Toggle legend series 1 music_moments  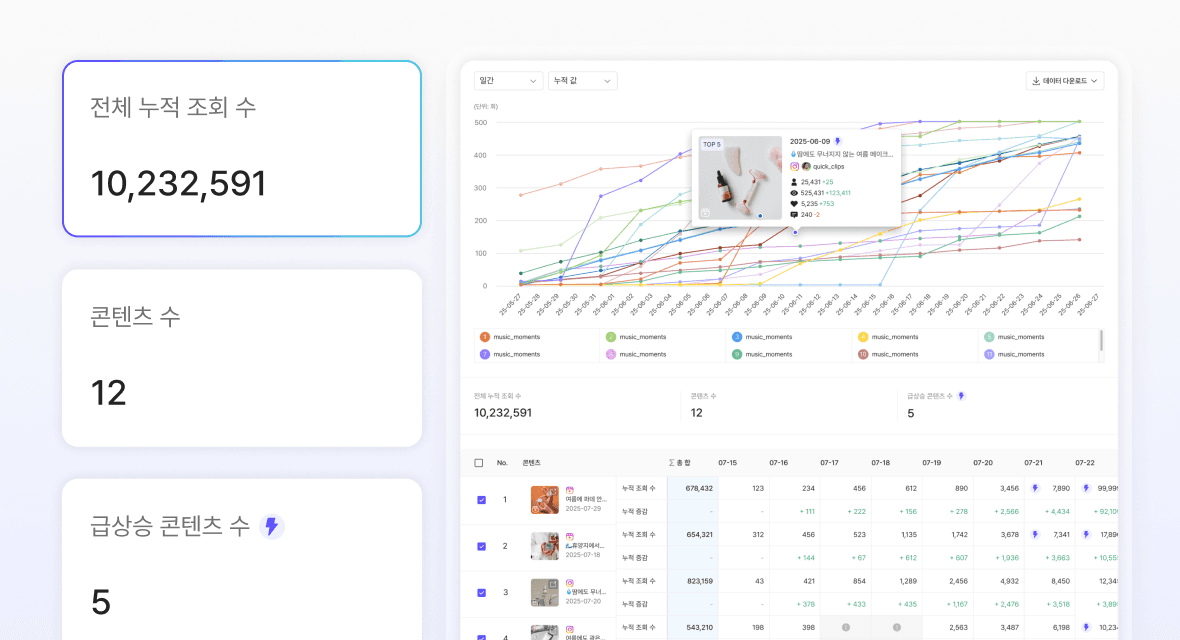click(510, 337)
